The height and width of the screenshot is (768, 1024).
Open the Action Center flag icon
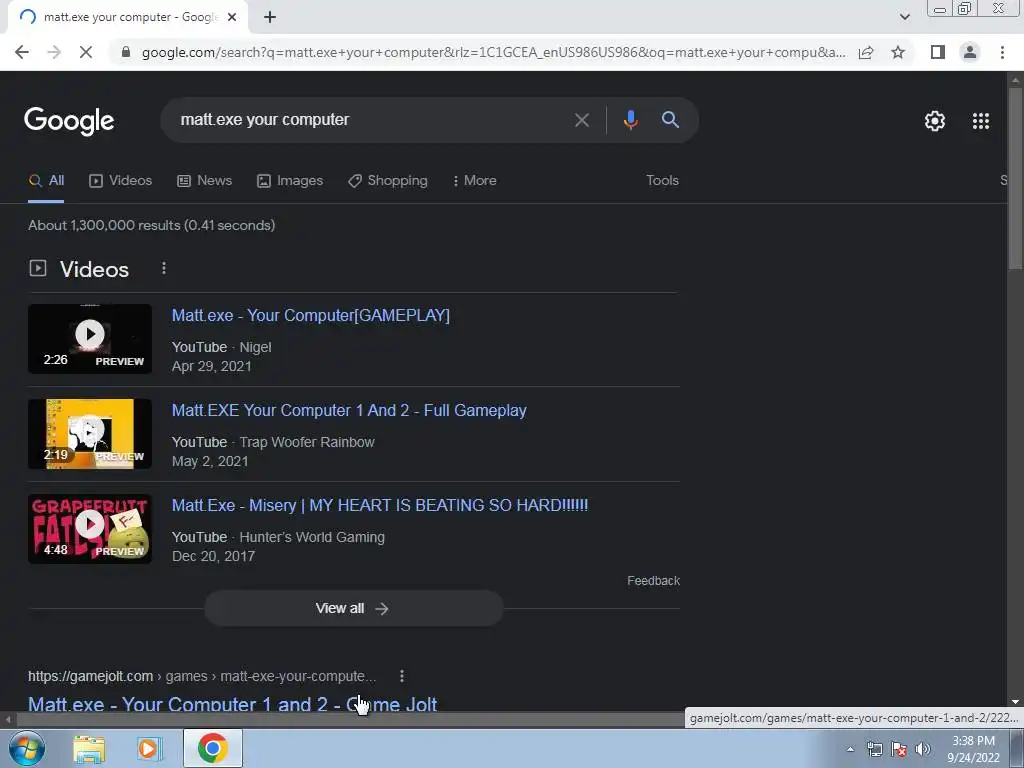pos(899,749)
